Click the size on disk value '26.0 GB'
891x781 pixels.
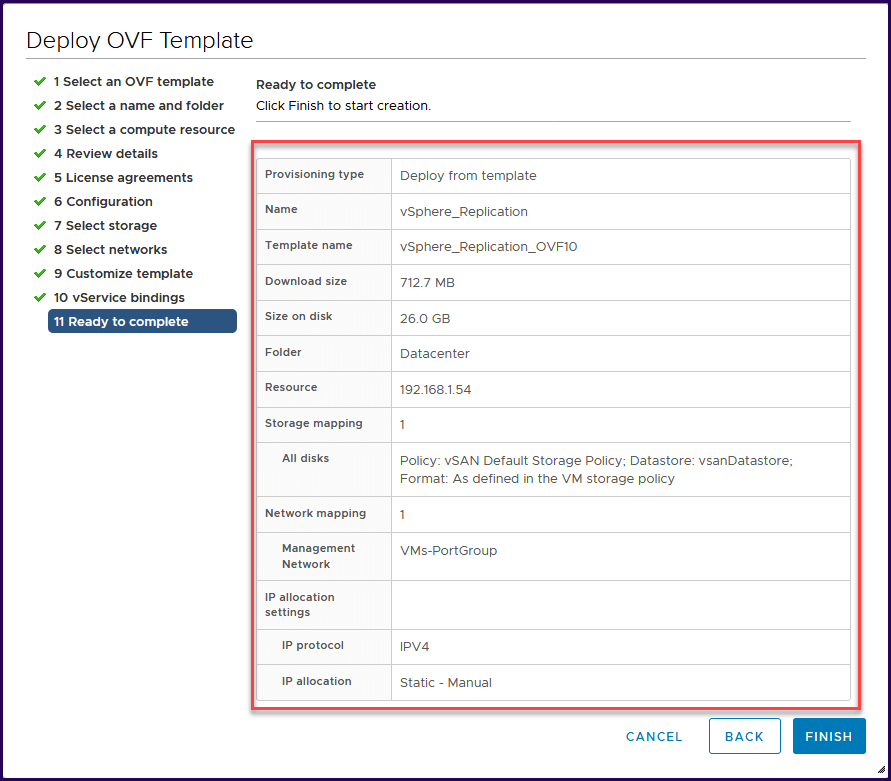coord(424,318)
